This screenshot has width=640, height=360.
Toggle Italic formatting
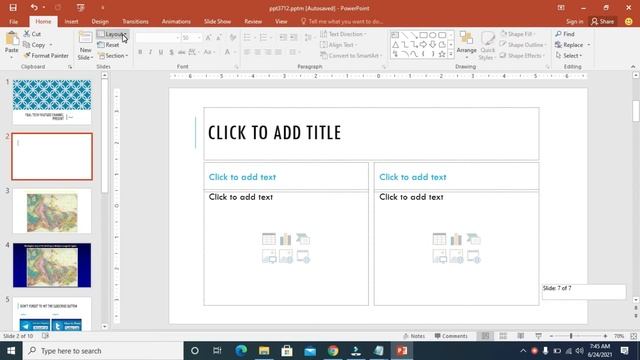(150, 52)
